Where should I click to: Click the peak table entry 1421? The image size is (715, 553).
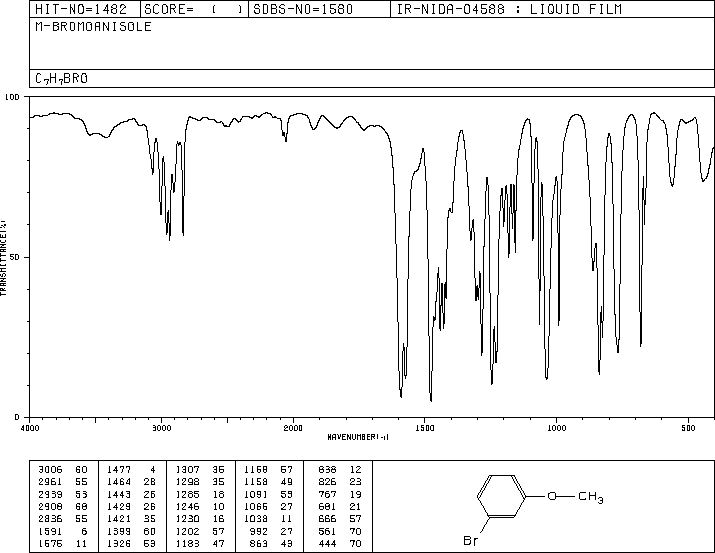coord(119,519)
